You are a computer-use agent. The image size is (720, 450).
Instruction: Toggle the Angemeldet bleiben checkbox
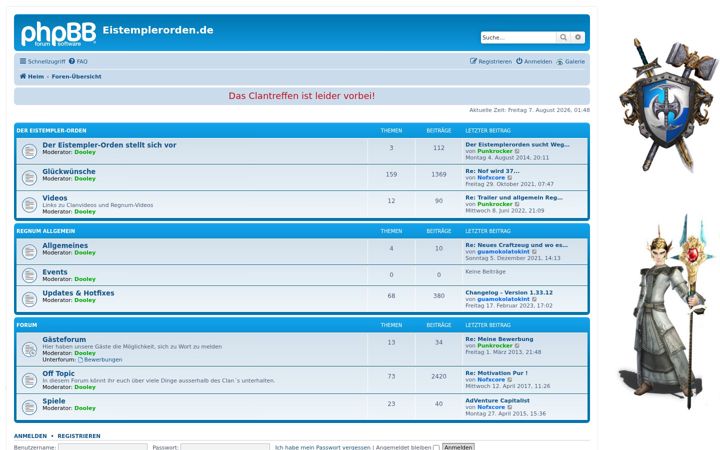pos(436,448)
